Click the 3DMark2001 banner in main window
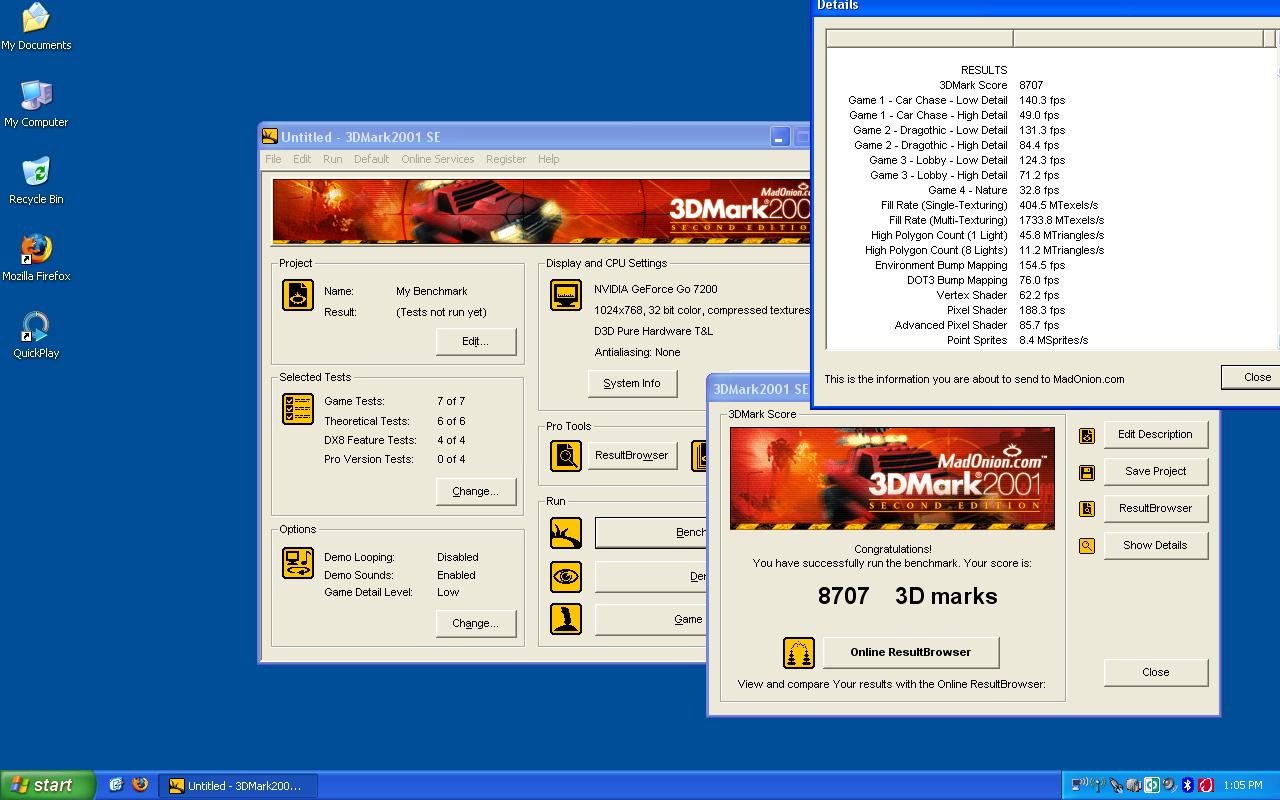The image size is (1280, 800). (x=541, y=211)
